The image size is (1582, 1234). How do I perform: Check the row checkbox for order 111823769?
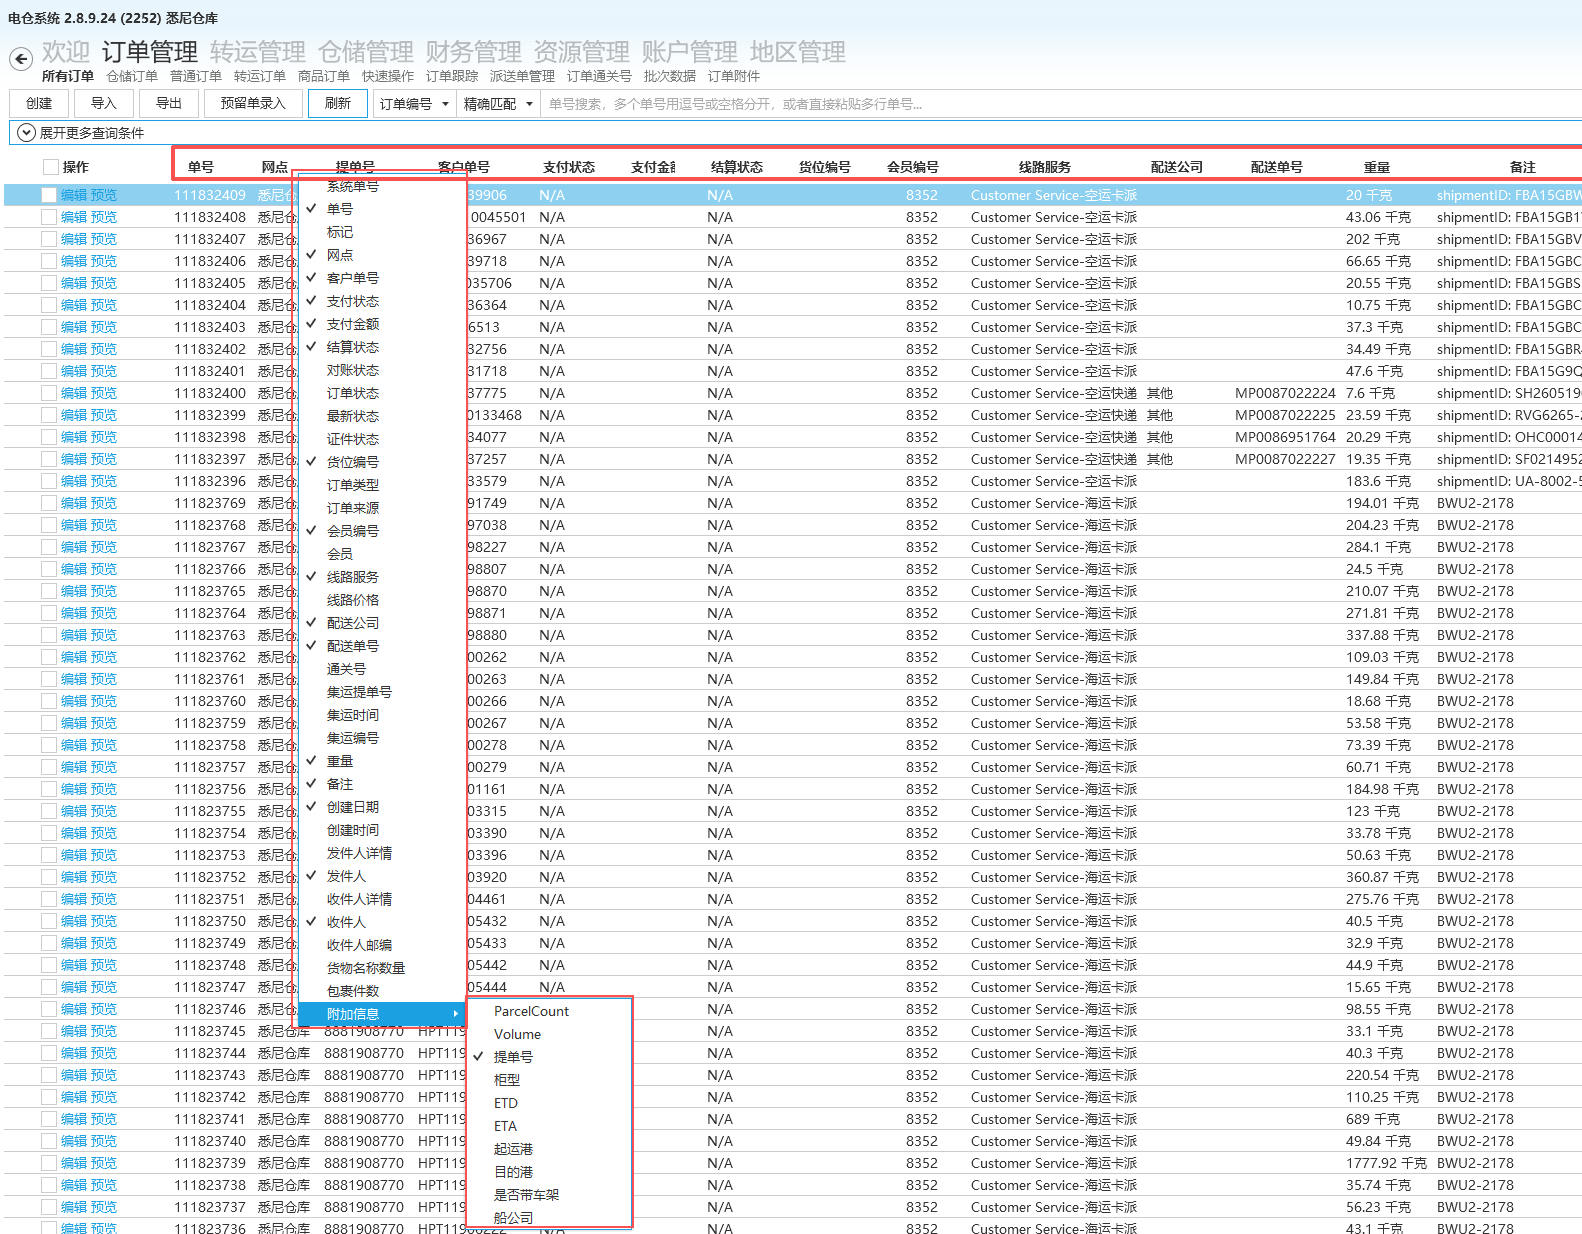49,503
